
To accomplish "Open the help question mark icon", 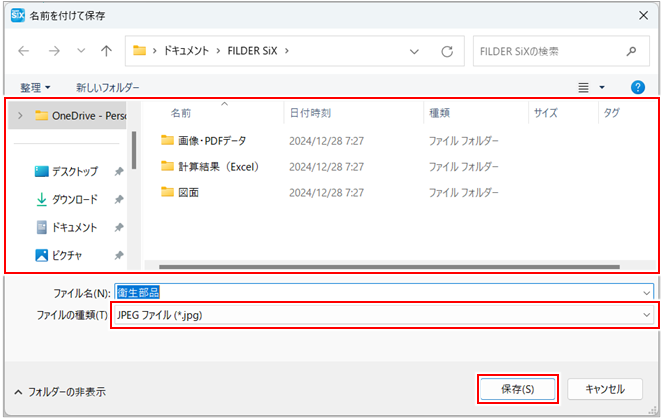I will pyautogui.click(x=638, y=87).
